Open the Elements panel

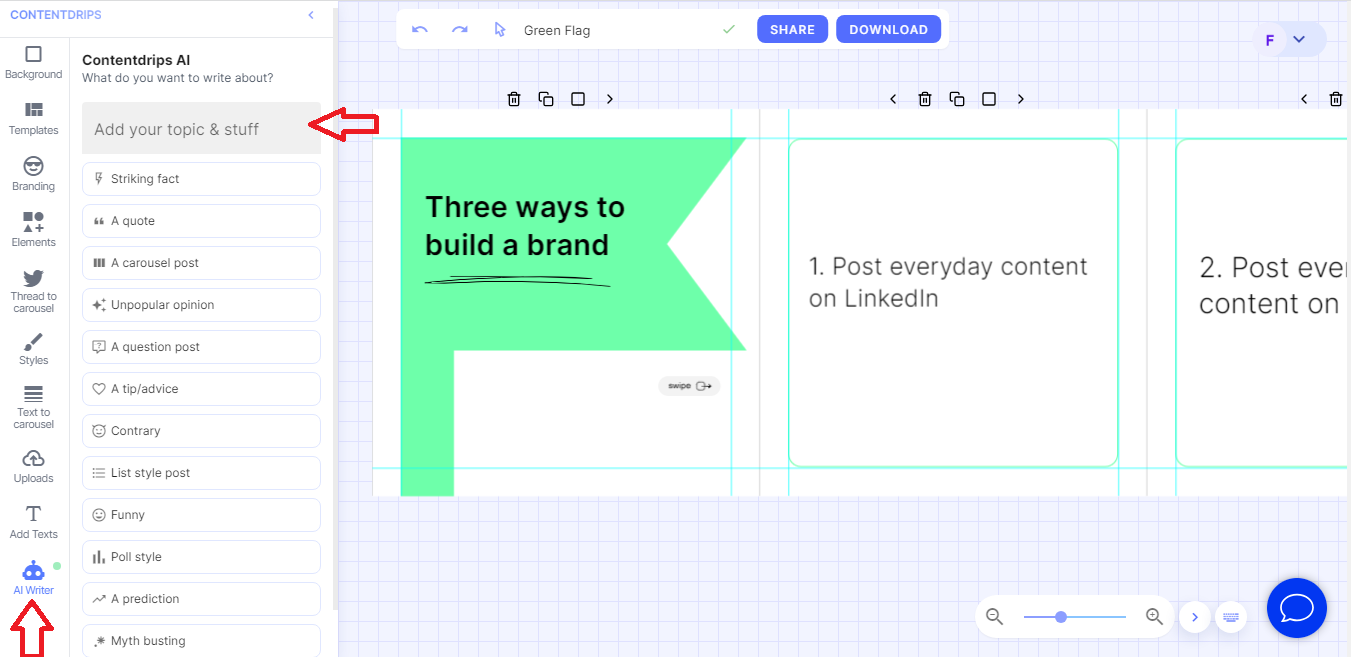[33, 229]
